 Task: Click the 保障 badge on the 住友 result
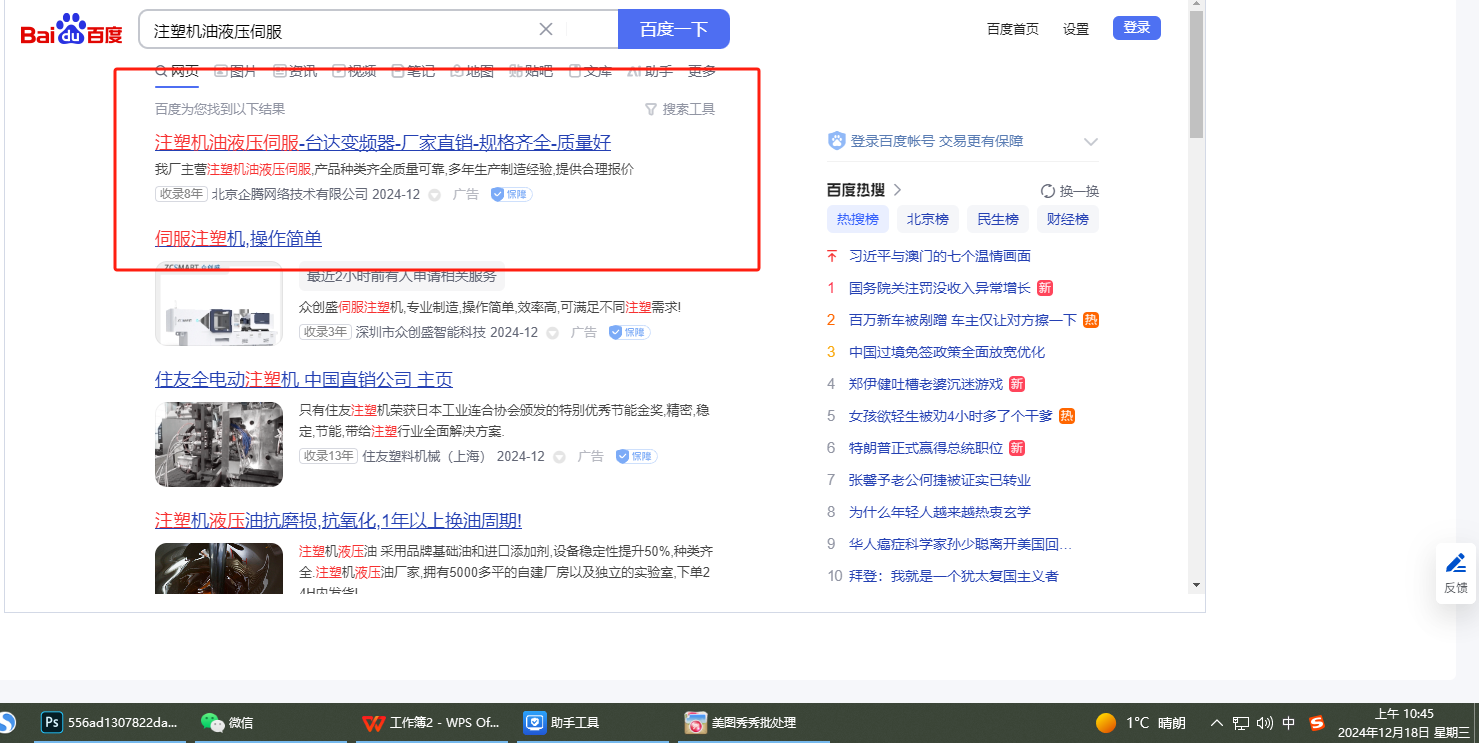[636, 456]
